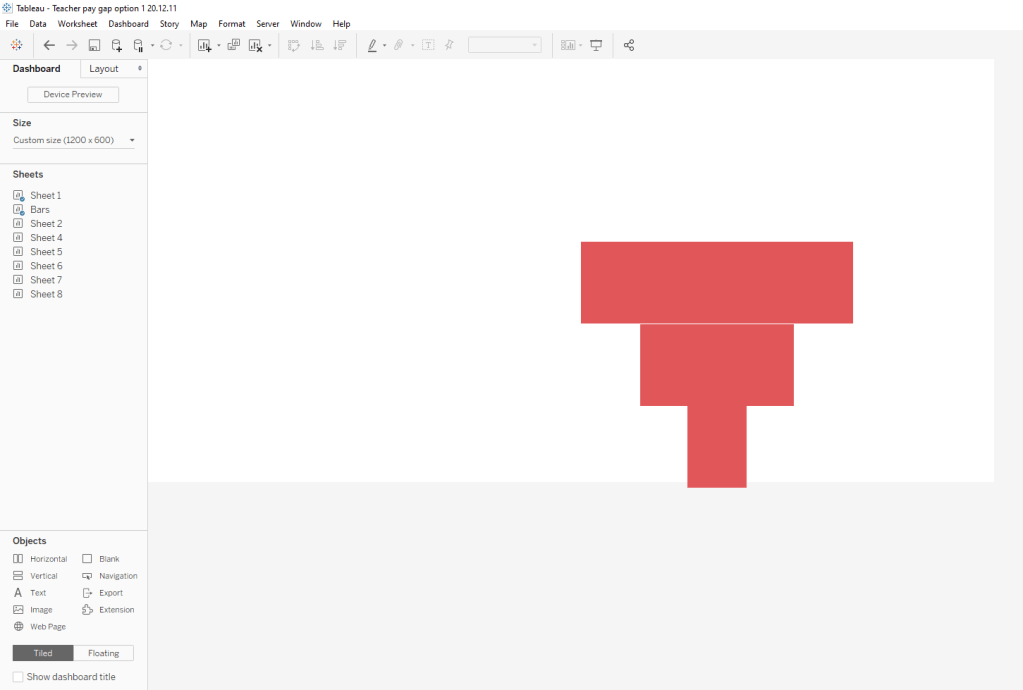
Task: Click the Share icon in the toolbar
Action: [629, 45]
